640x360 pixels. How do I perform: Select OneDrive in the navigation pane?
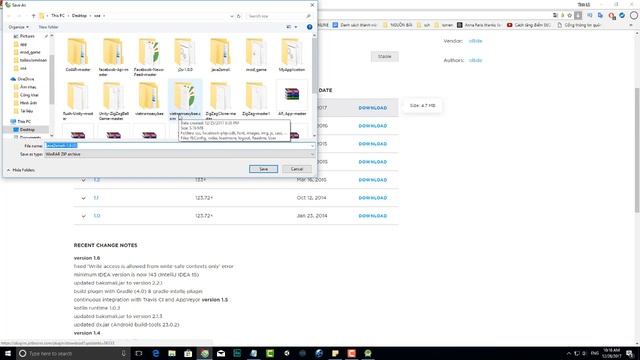25,79
